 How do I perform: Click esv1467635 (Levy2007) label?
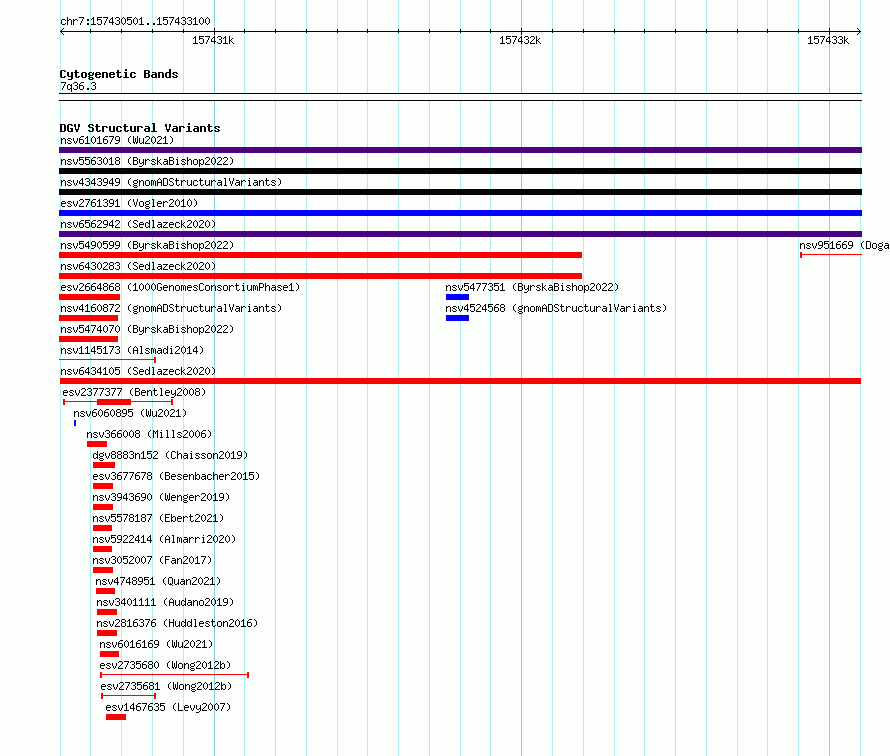[168, 707]
